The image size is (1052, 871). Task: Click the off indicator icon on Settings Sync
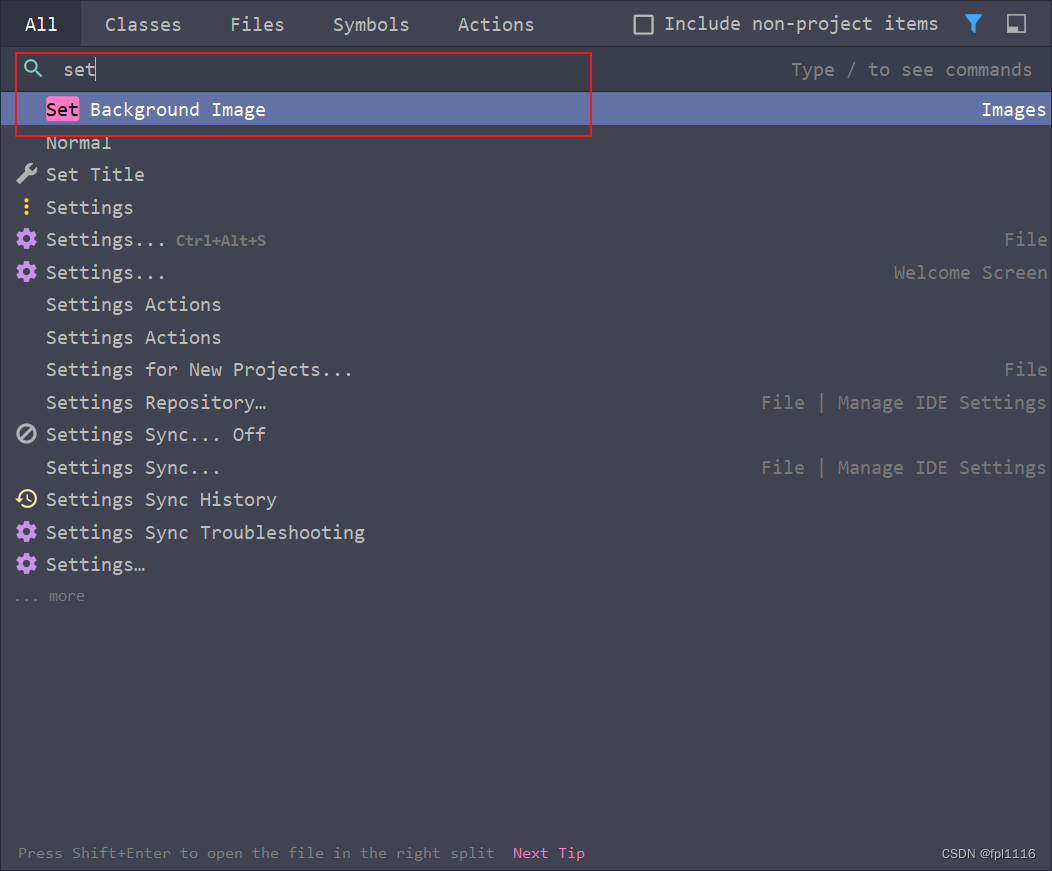25,434
